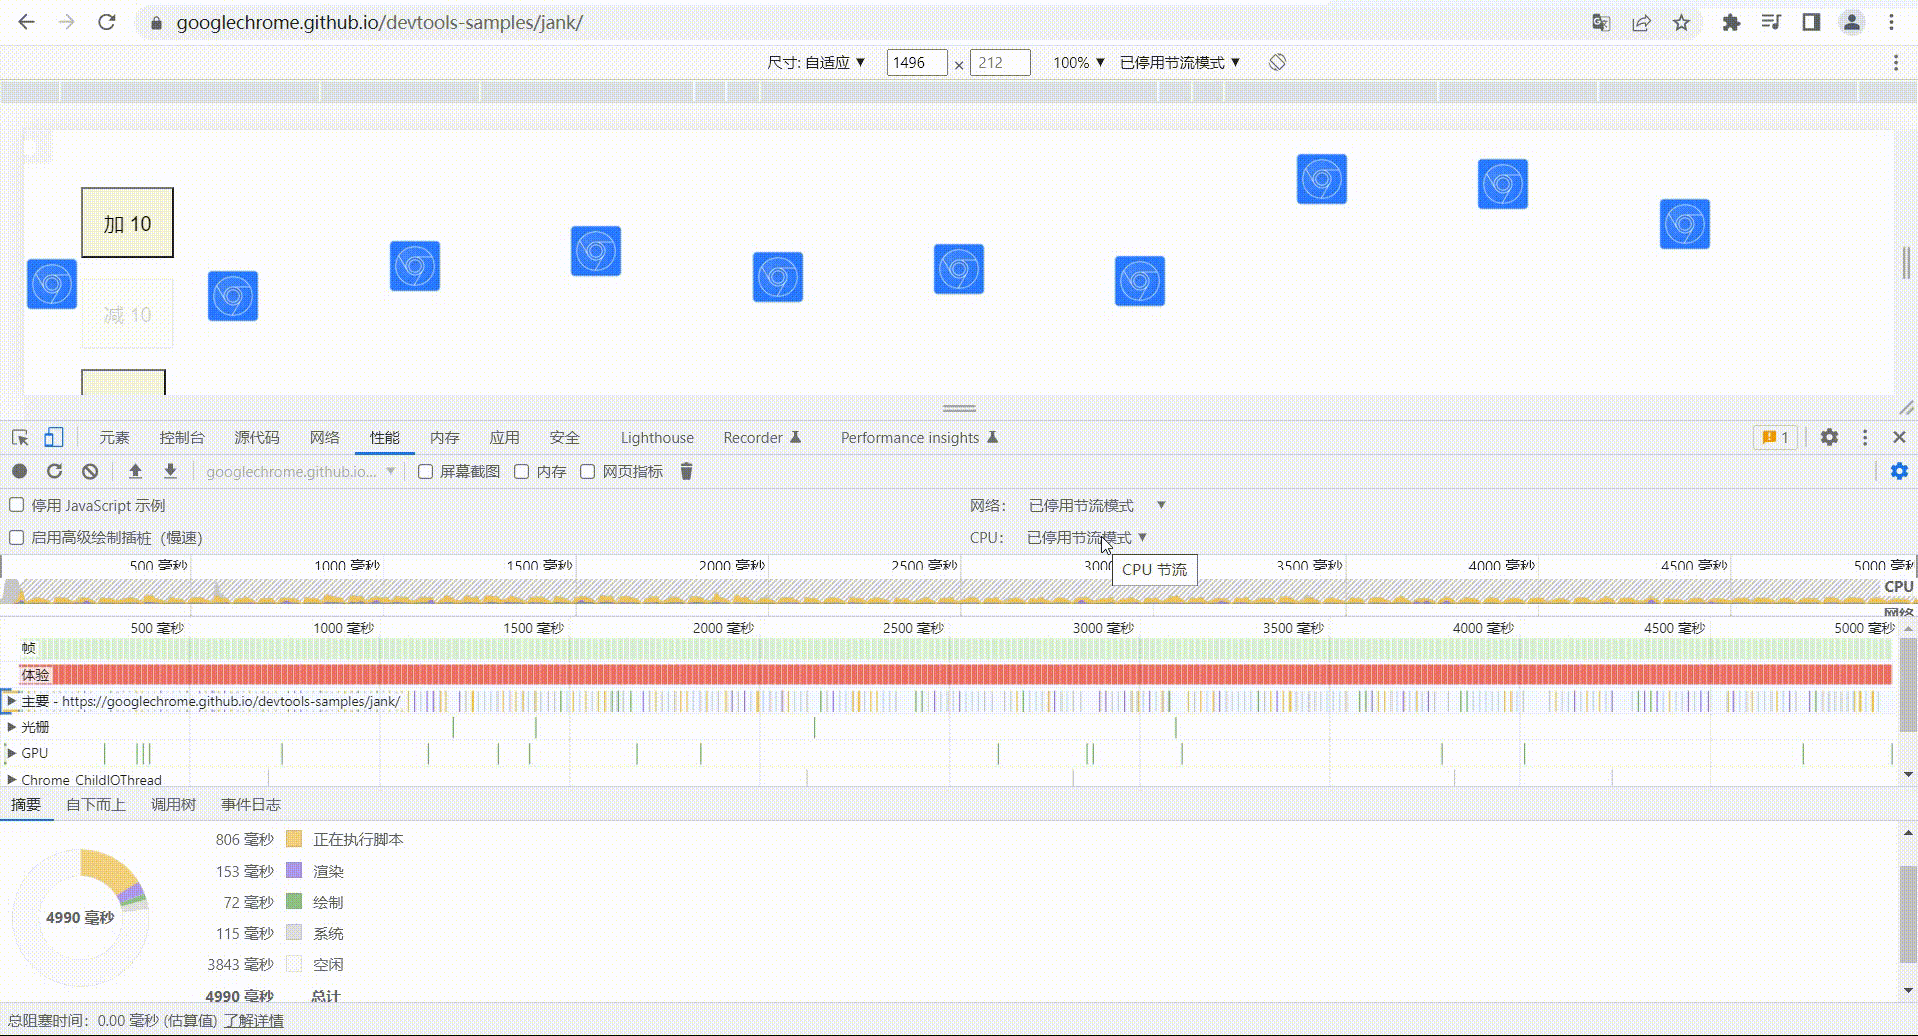Click the reload and record profile icon

[x=54, y=471]
